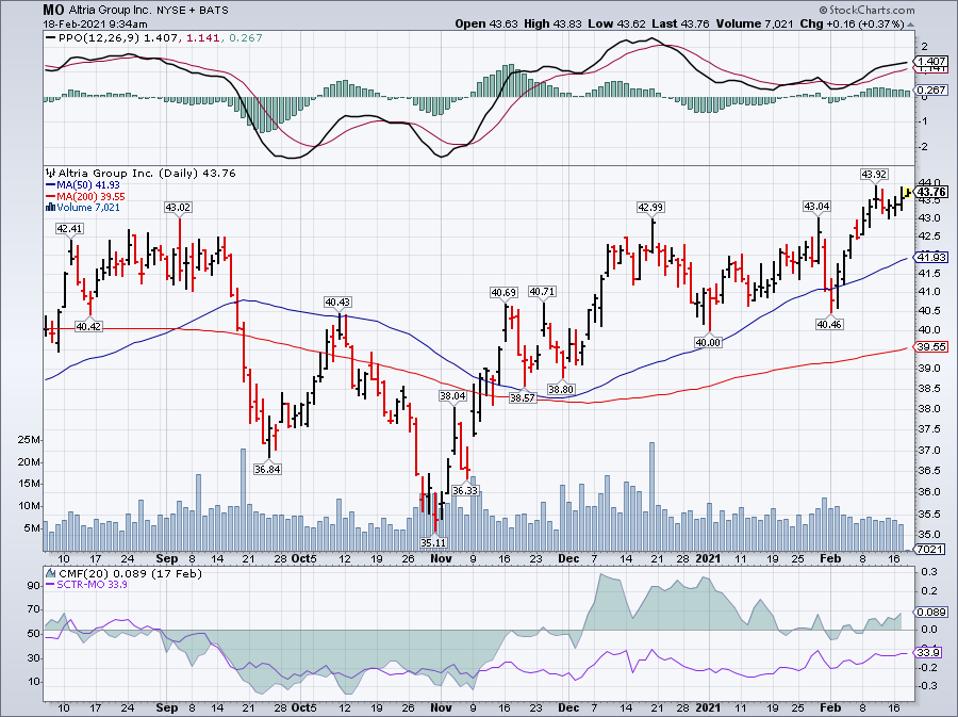Click the 40.69 price annotation
Image resolution: width=958 pixels, height=717 pixels.
point(504,293)
